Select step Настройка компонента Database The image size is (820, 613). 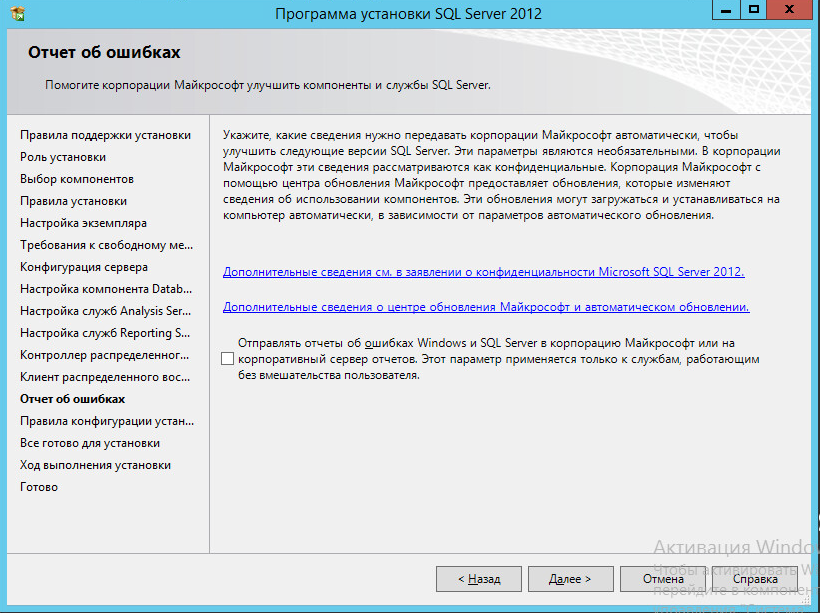coord(106,289)
